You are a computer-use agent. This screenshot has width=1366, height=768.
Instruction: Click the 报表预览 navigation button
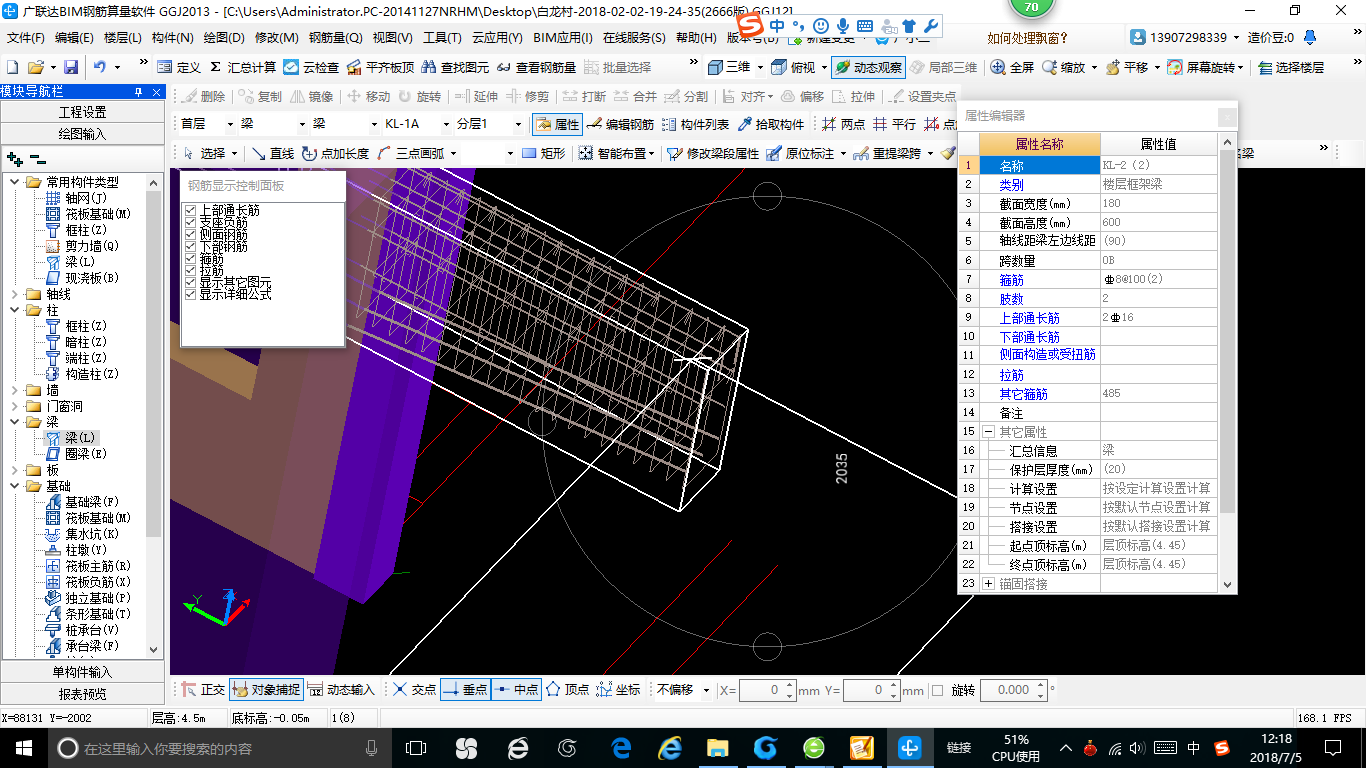tap(82, 694)
